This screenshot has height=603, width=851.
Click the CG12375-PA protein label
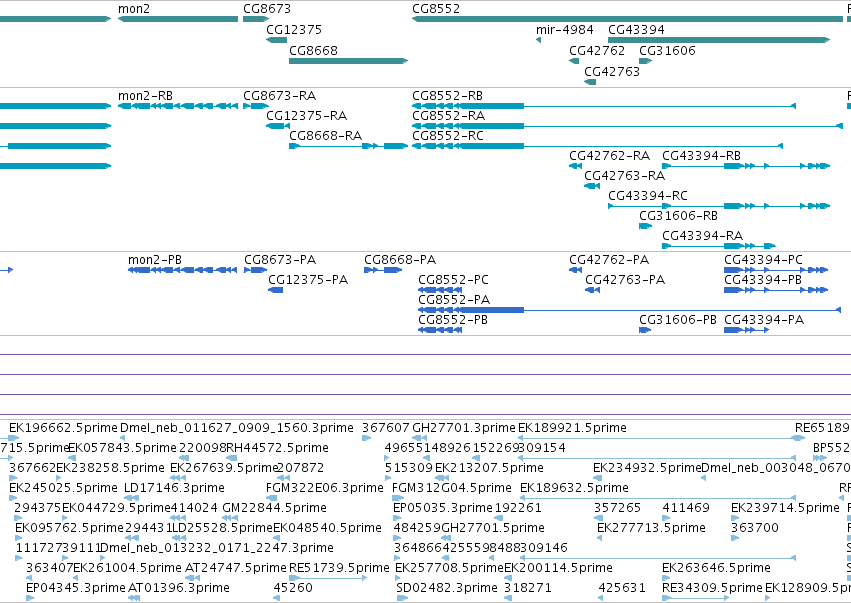(x=308, y=280)
